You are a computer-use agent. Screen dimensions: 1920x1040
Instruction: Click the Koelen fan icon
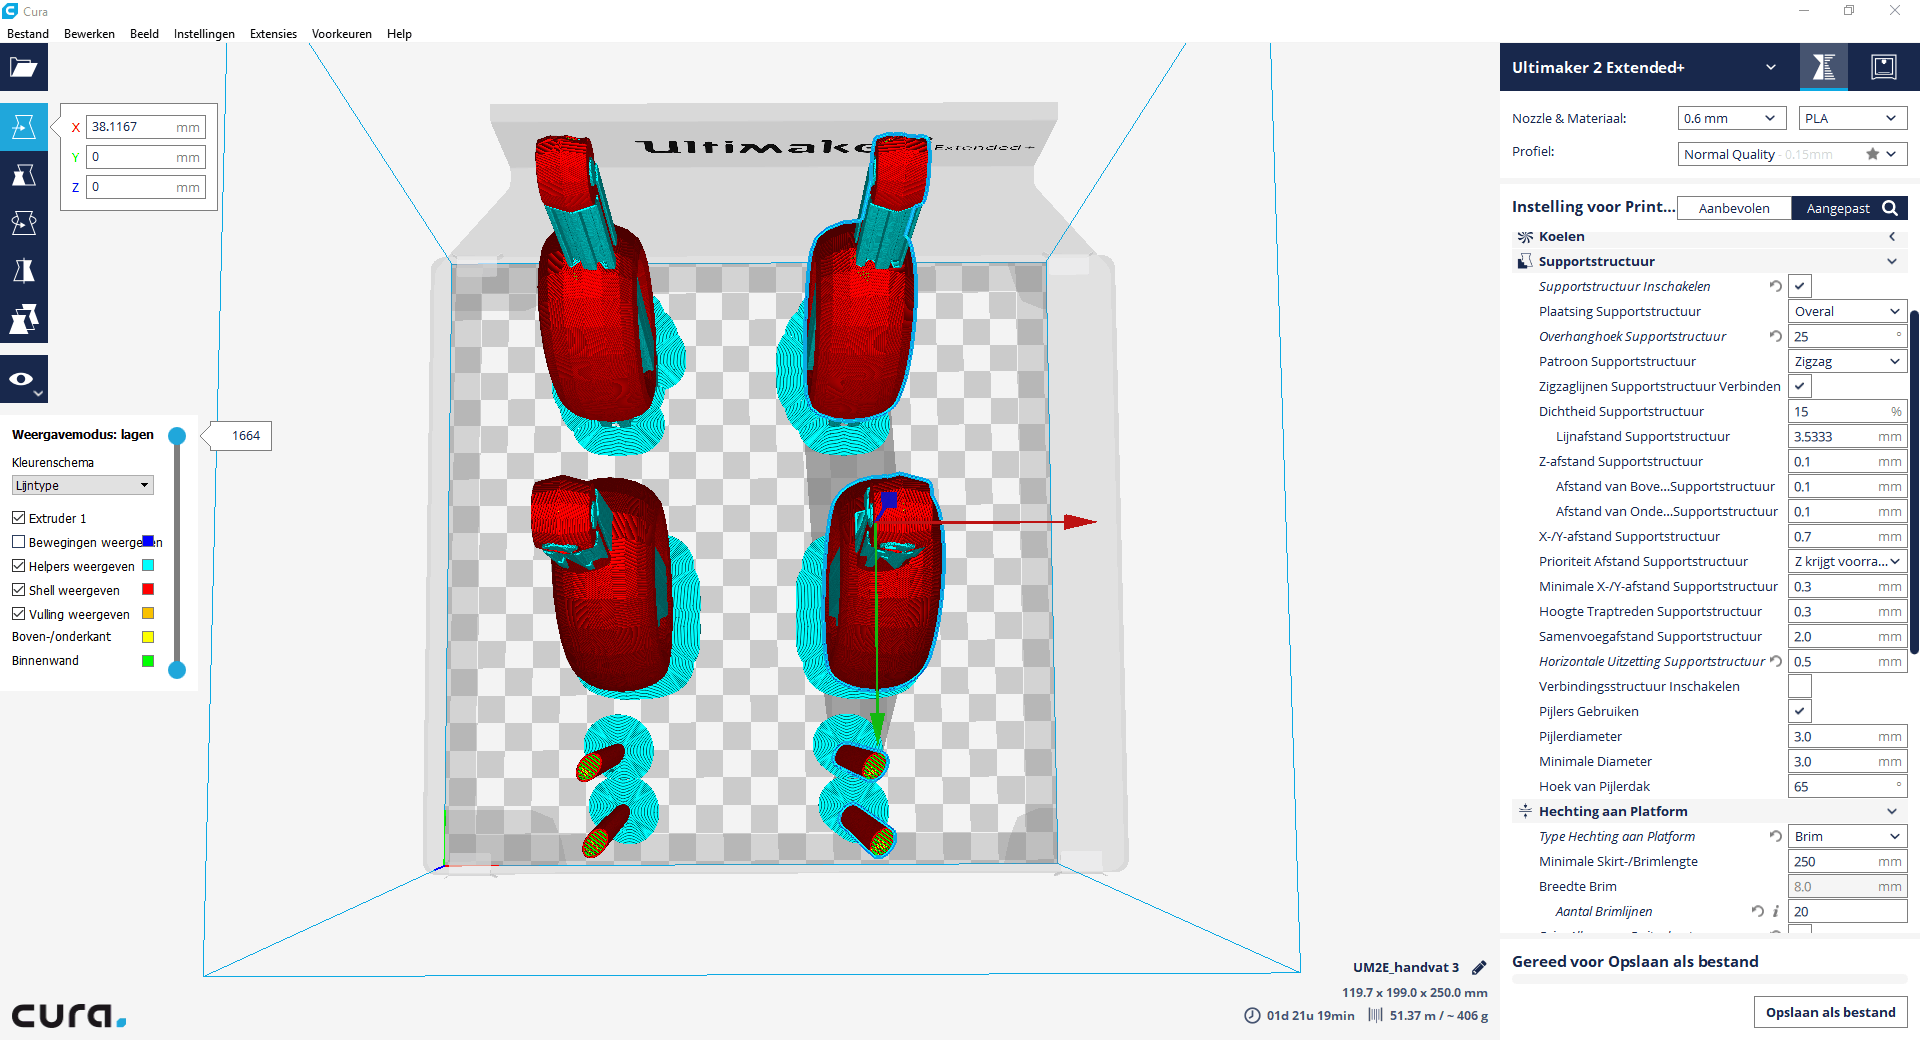pos(1525,237)
